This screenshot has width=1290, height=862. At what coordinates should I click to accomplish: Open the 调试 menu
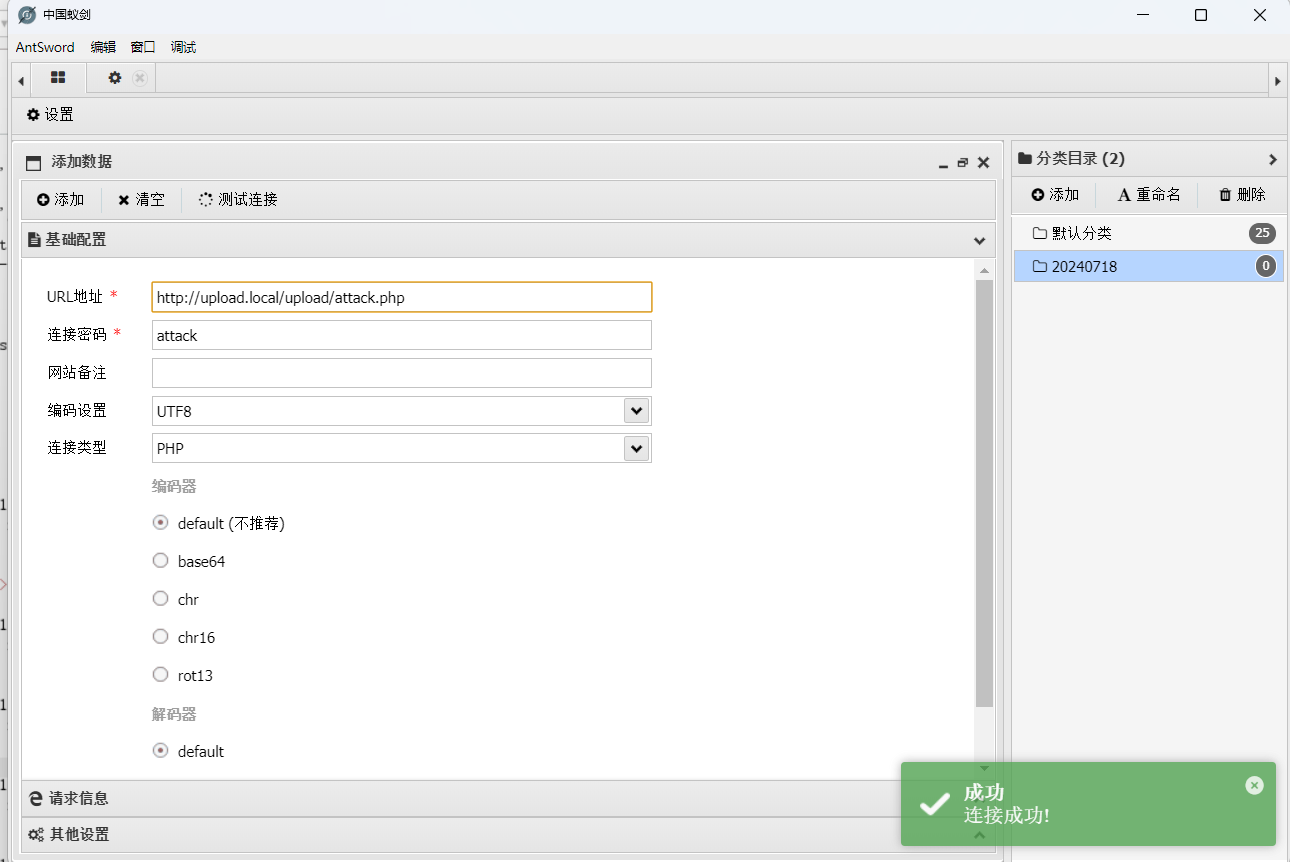pyautogui.click(x=183, y=47)
